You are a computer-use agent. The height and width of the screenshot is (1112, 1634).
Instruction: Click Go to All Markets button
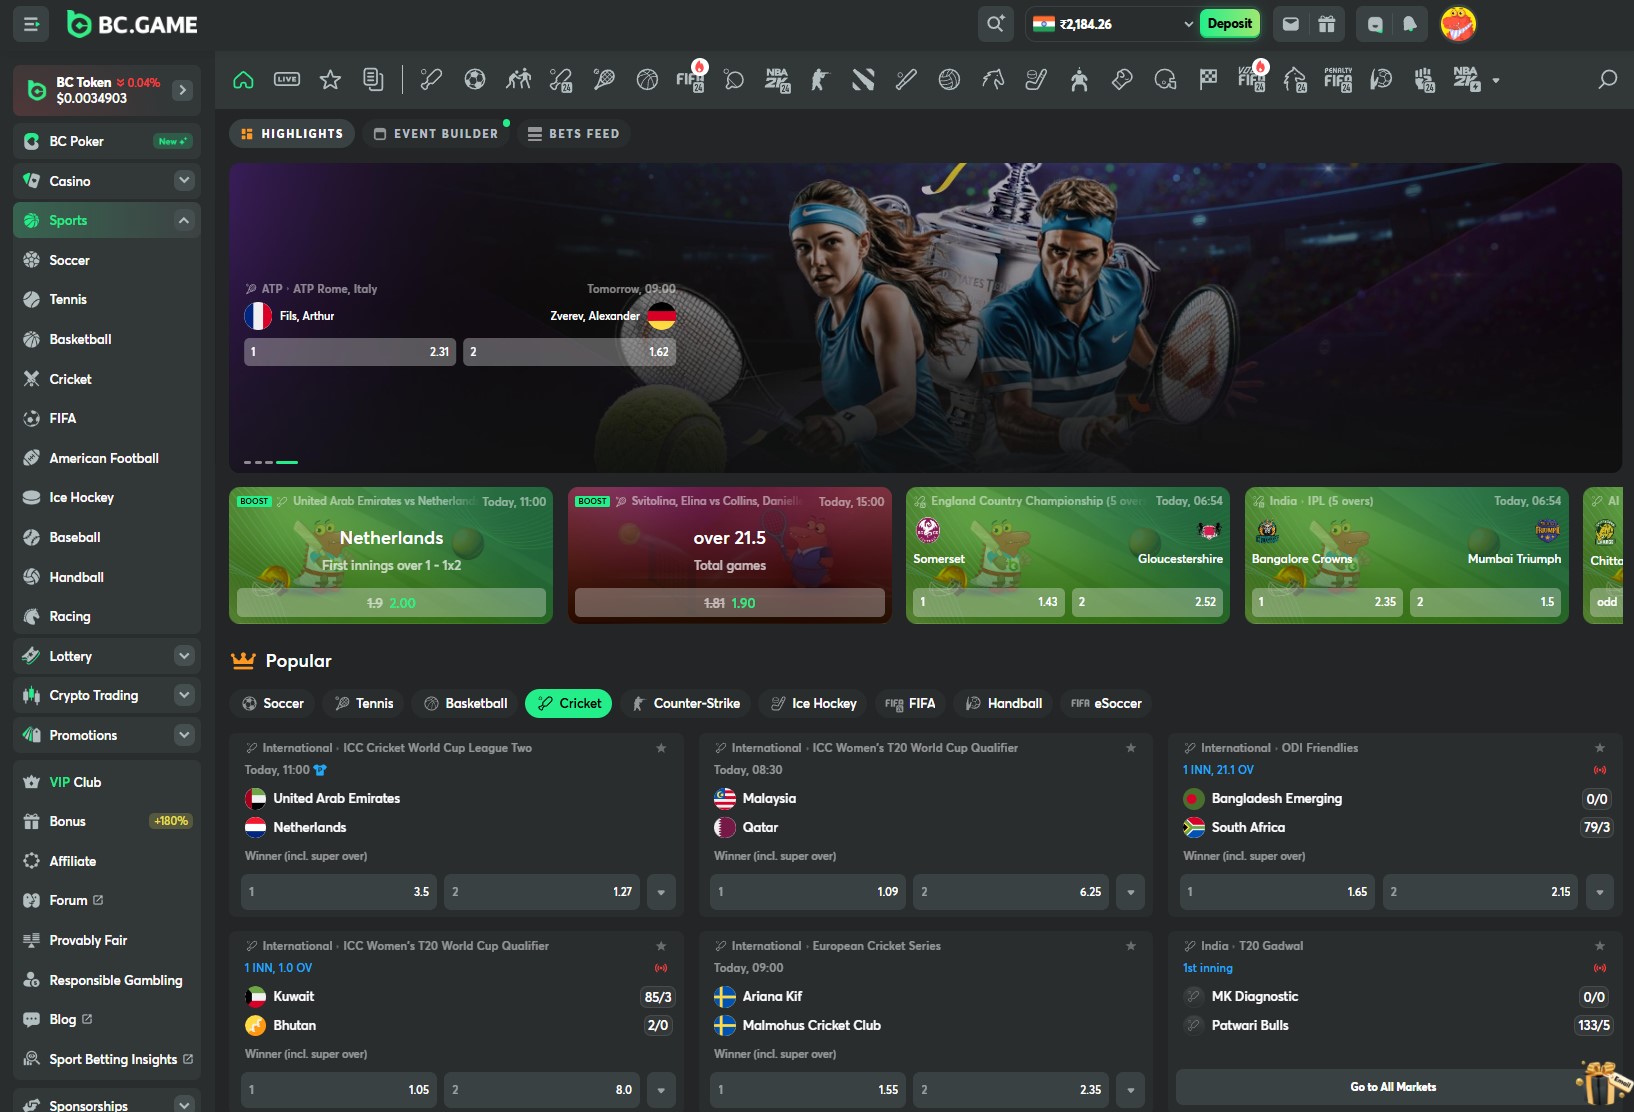1393,1087
